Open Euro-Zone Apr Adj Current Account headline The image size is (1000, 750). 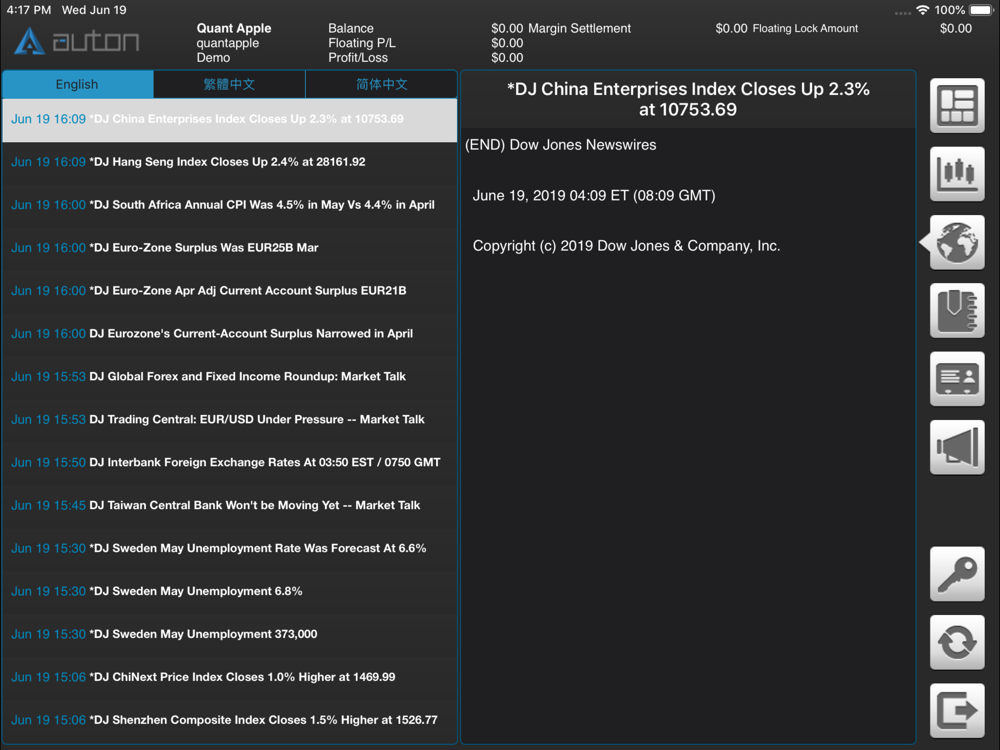pos(230,291)
